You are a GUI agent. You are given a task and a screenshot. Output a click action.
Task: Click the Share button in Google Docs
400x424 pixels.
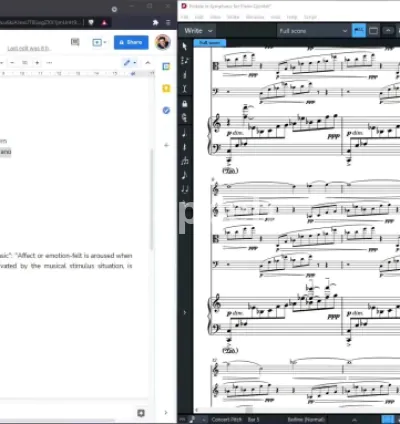(x=131, y=42)
